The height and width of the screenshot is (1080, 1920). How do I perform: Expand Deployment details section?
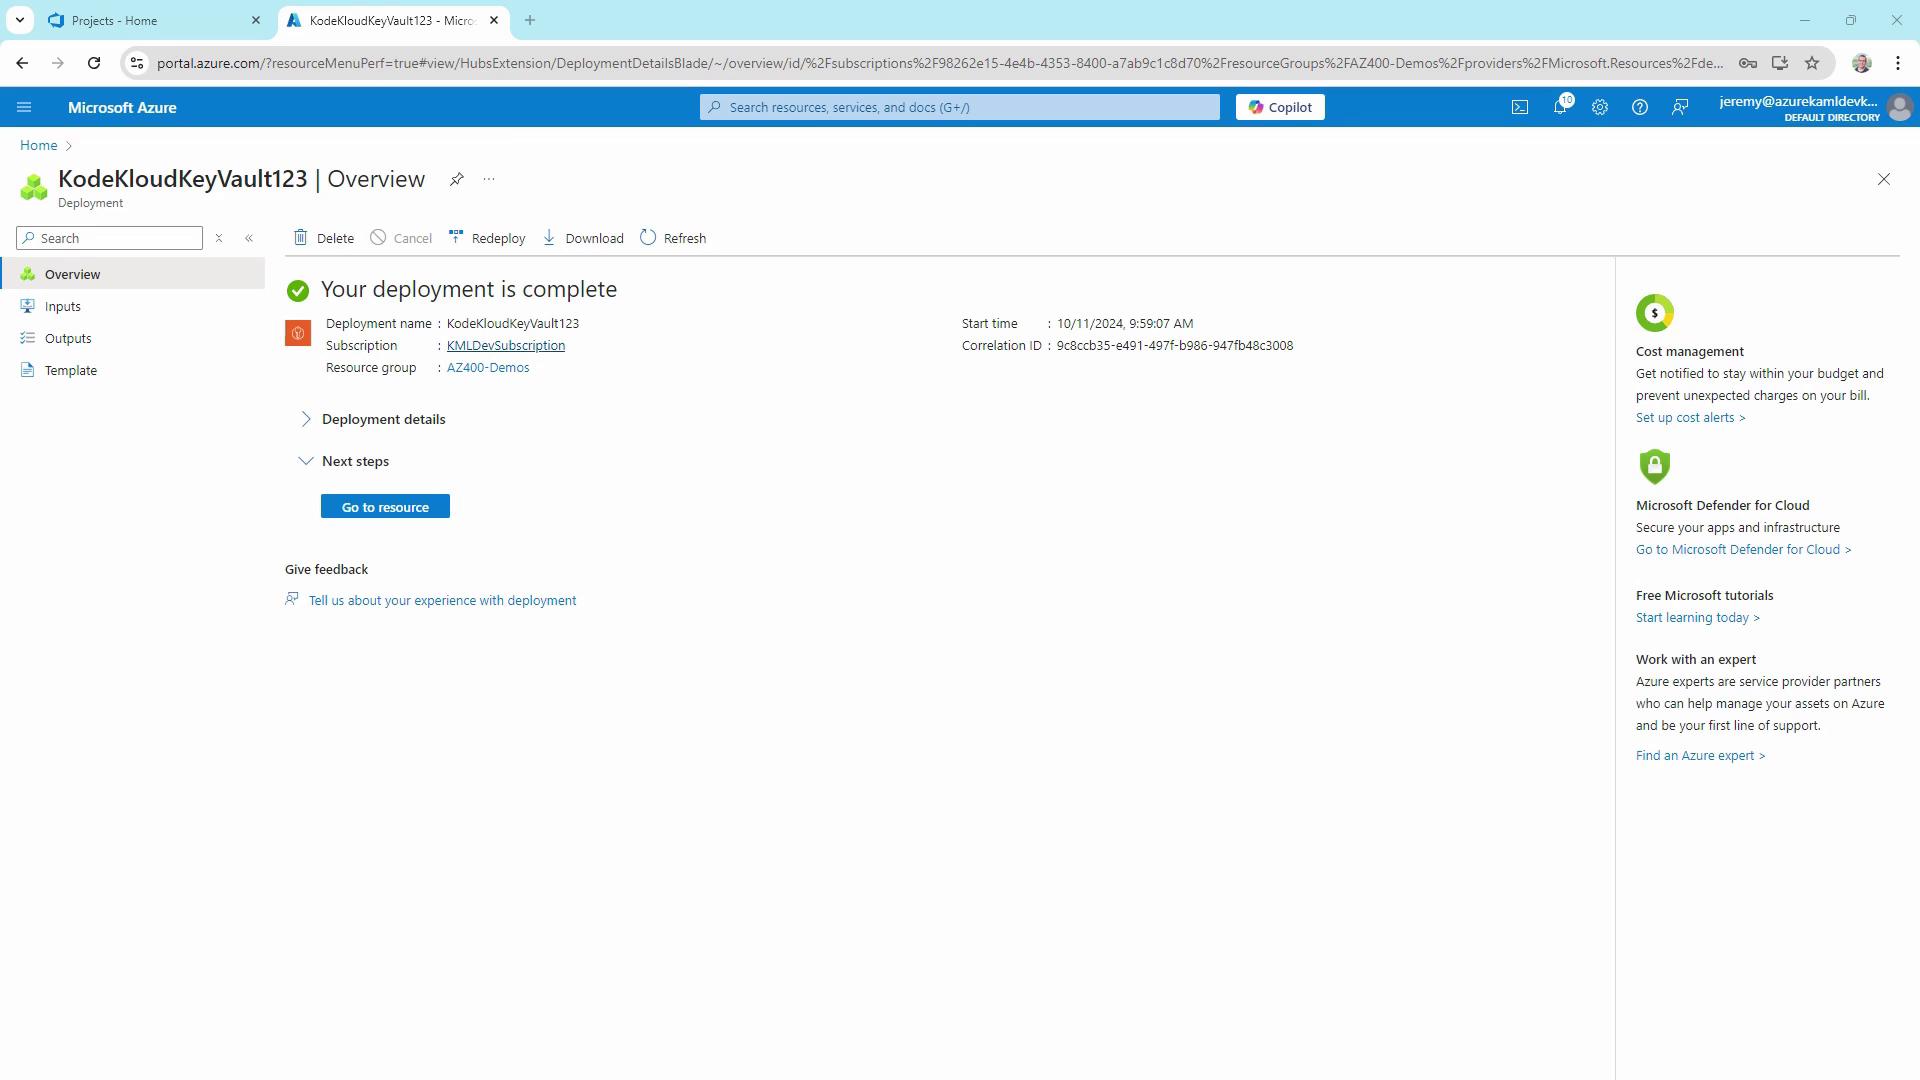383,419
